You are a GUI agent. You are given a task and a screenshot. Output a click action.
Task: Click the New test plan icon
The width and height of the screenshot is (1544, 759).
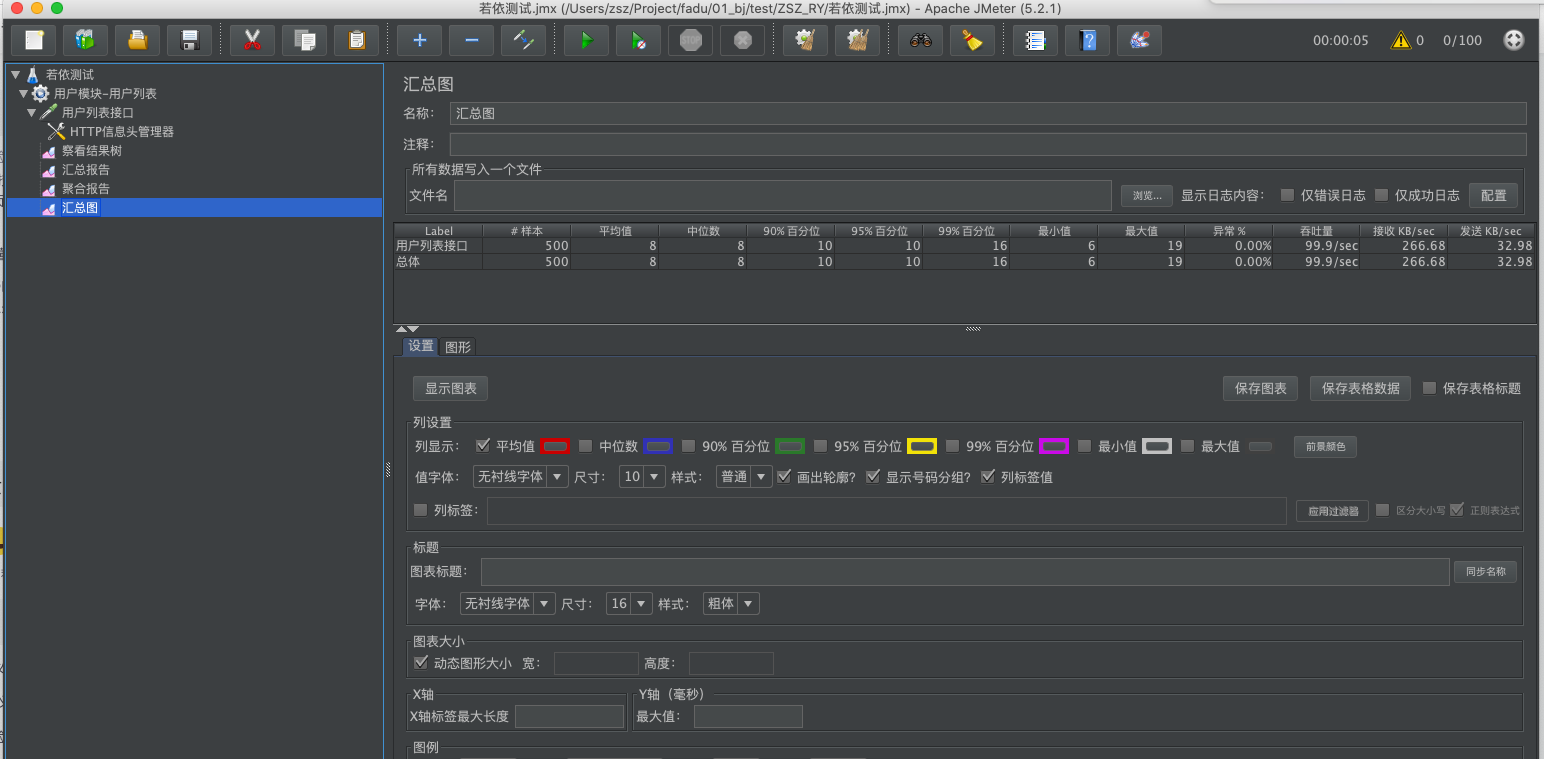pyautogui.click(x=34, y=40)
